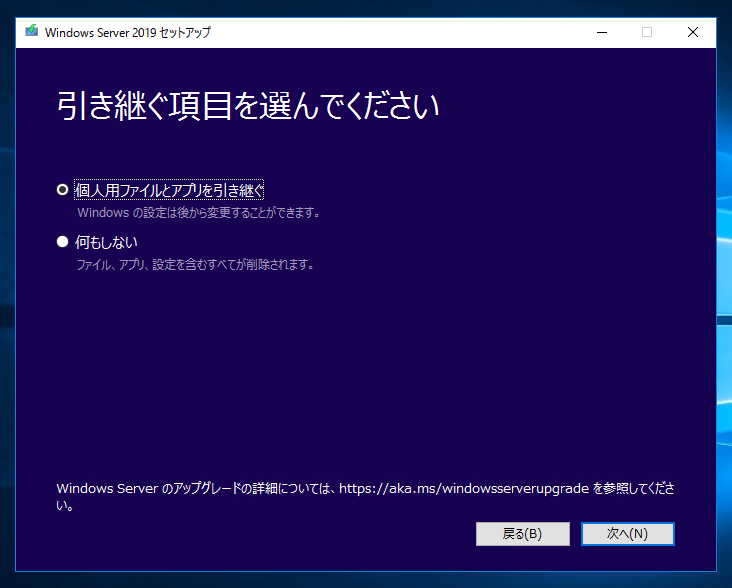Screen dimensions: 732x588
Task: Click 'Windows の設定は後から変更することができます。' text
Action: click(199, 213)
